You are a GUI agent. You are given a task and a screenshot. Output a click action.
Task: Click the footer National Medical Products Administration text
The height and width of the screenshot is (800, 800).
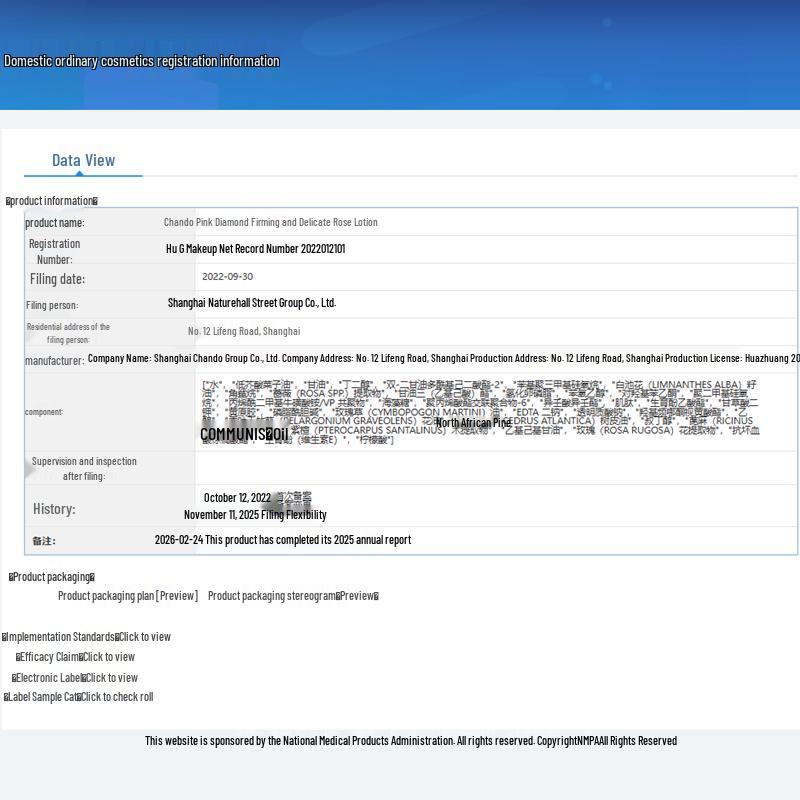pyautogui.click(x=411, y=741)
